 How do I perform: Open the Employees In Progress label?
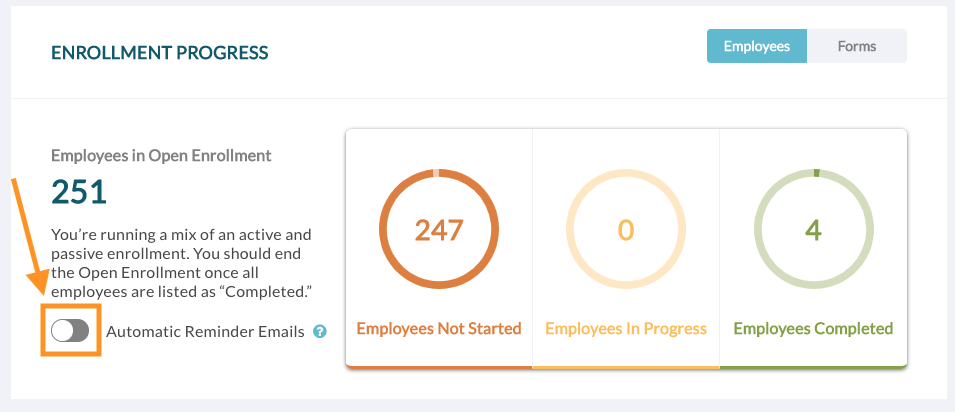[626, 329]
